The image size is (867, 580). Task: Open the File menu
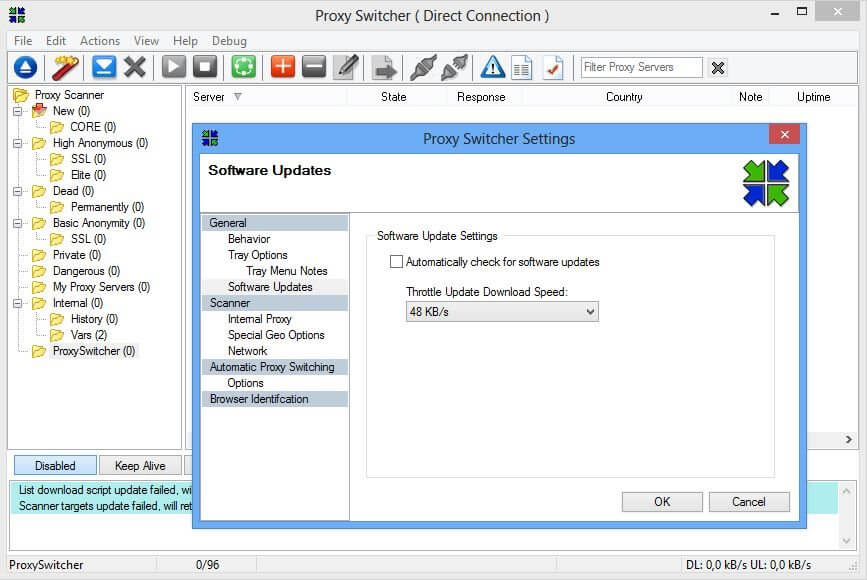click(23, 41)
